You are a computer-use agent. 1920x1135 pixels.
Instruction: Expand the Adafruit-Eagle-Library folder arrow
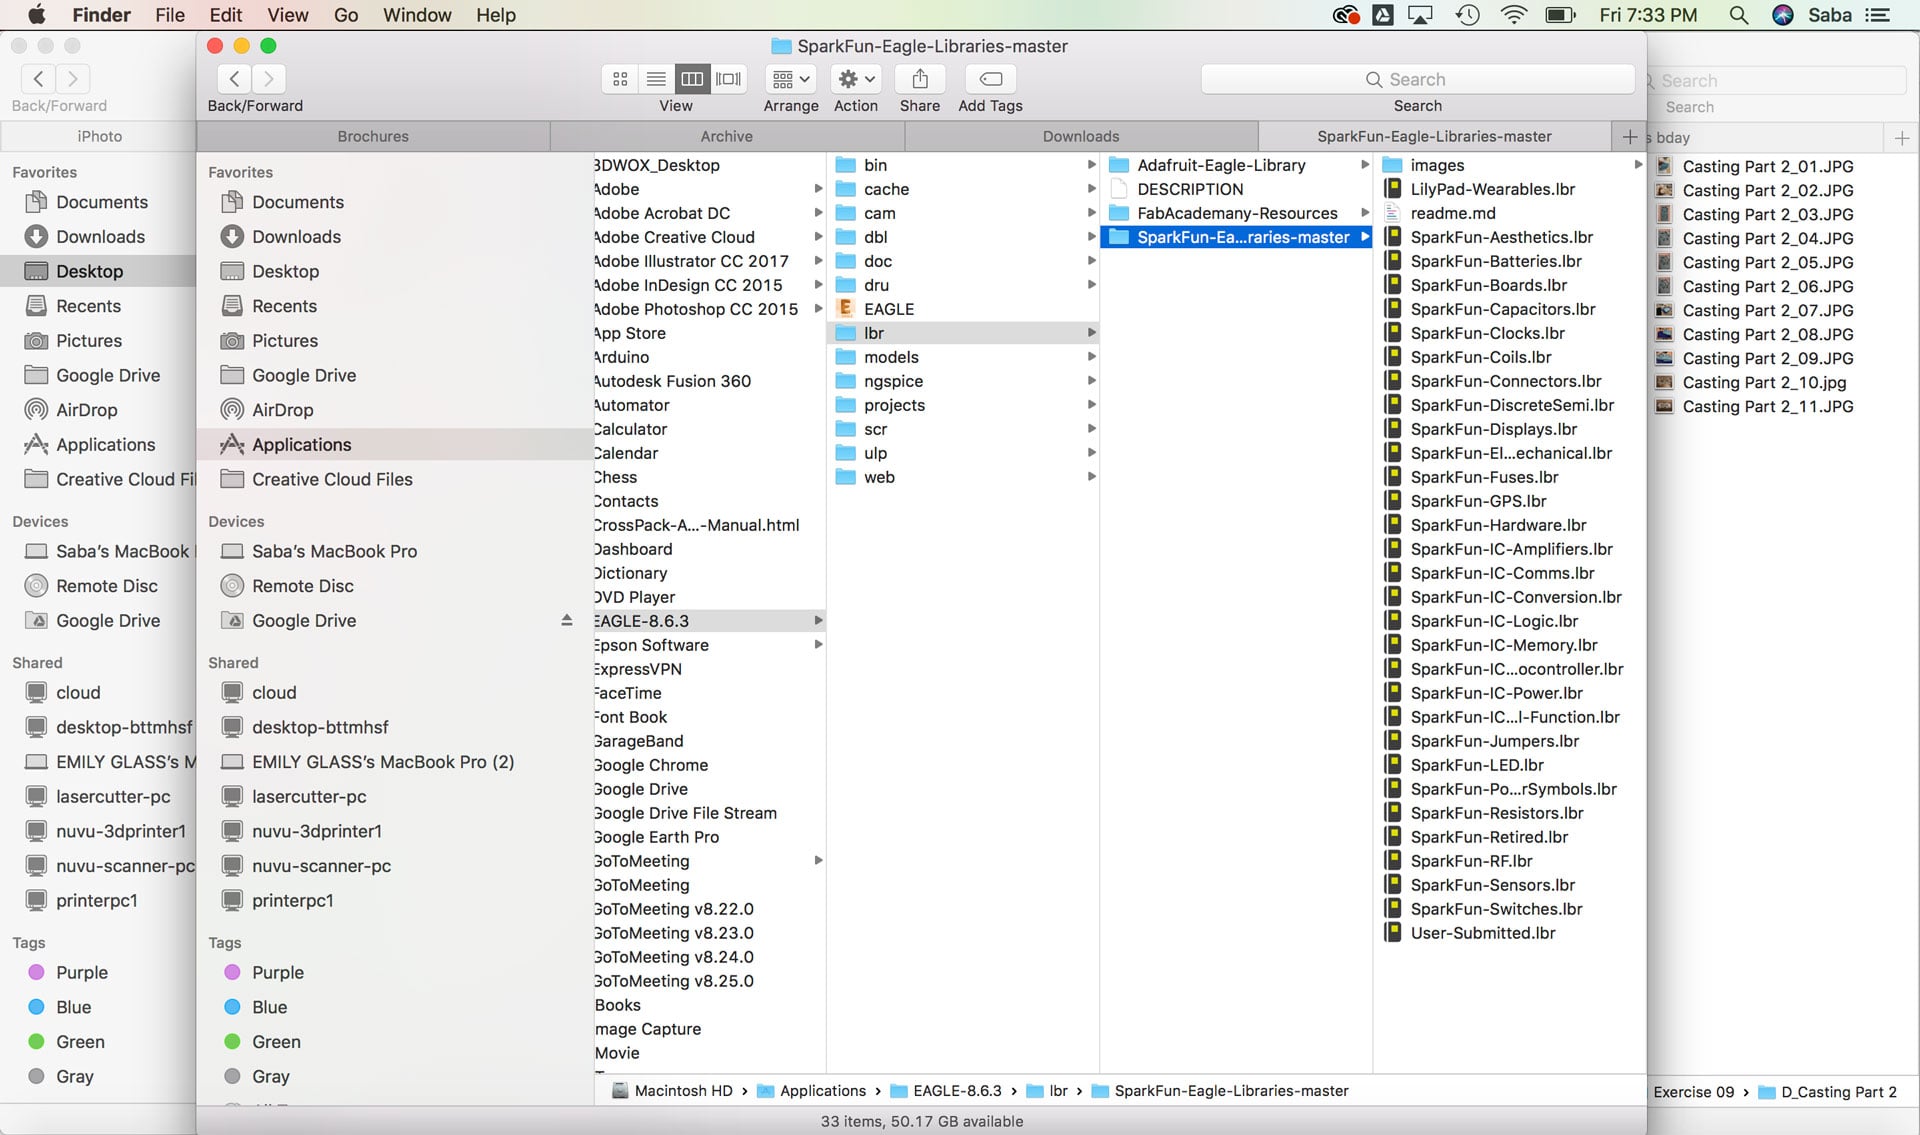click(1364, 165)
